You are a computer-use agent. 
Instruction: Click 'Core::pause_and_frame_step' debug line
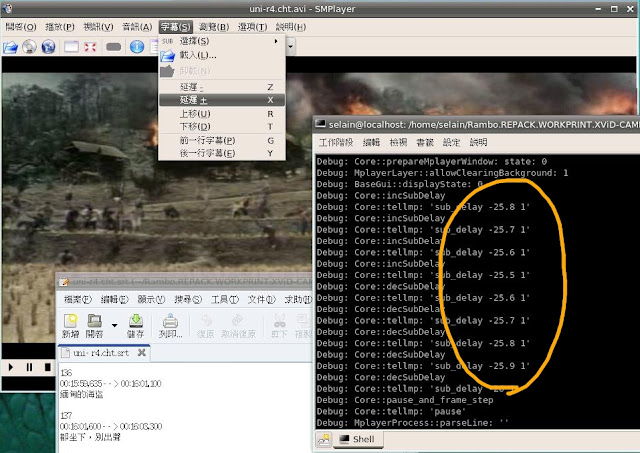click(424, 400)
